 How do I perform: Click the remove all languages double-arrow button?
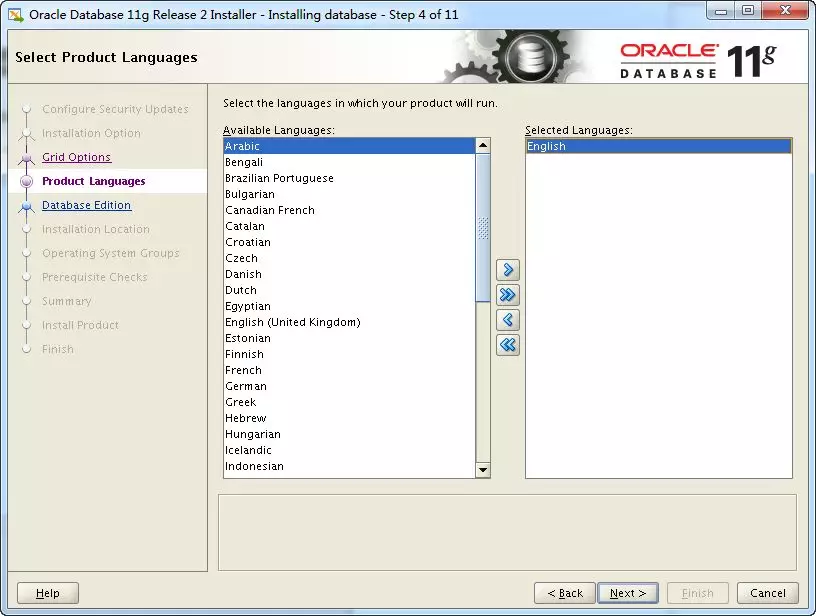(x=508, y=344)
